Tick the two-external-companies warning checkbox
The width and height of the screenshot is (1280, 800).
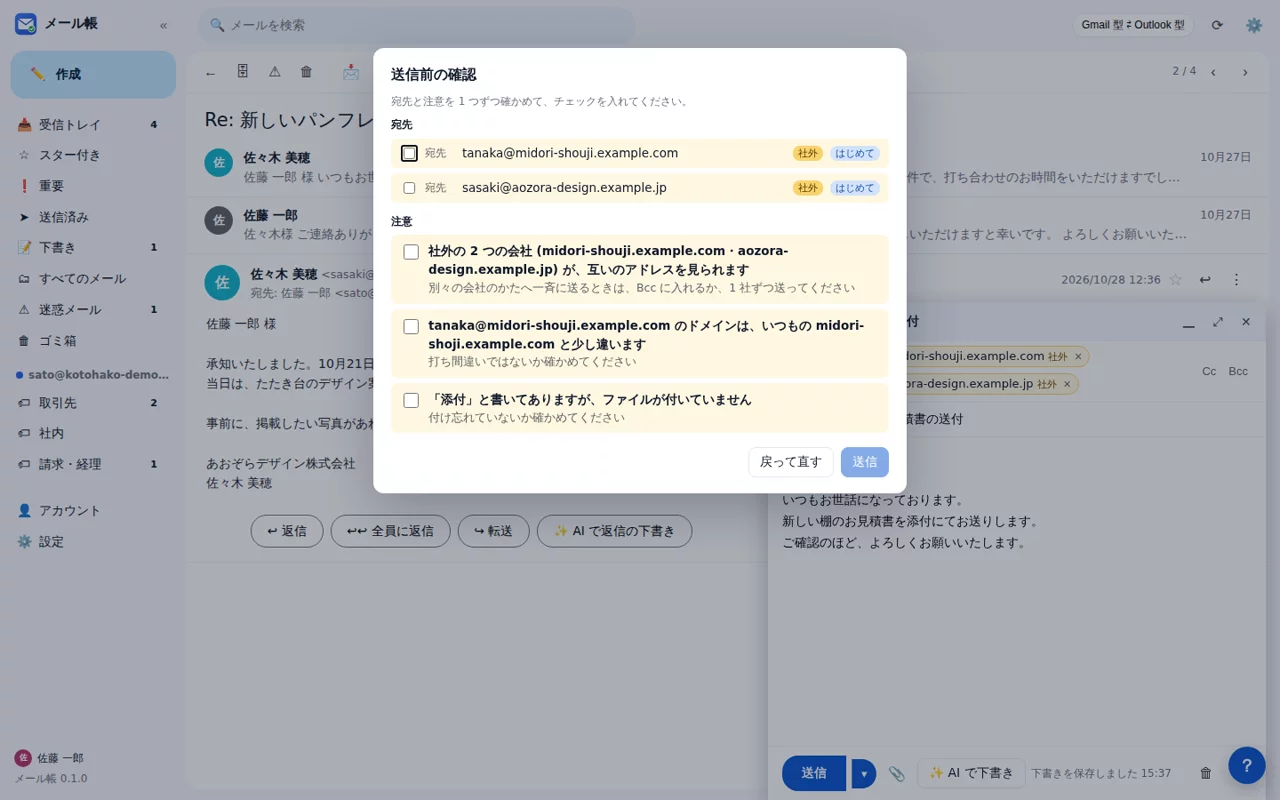(411, 252)
